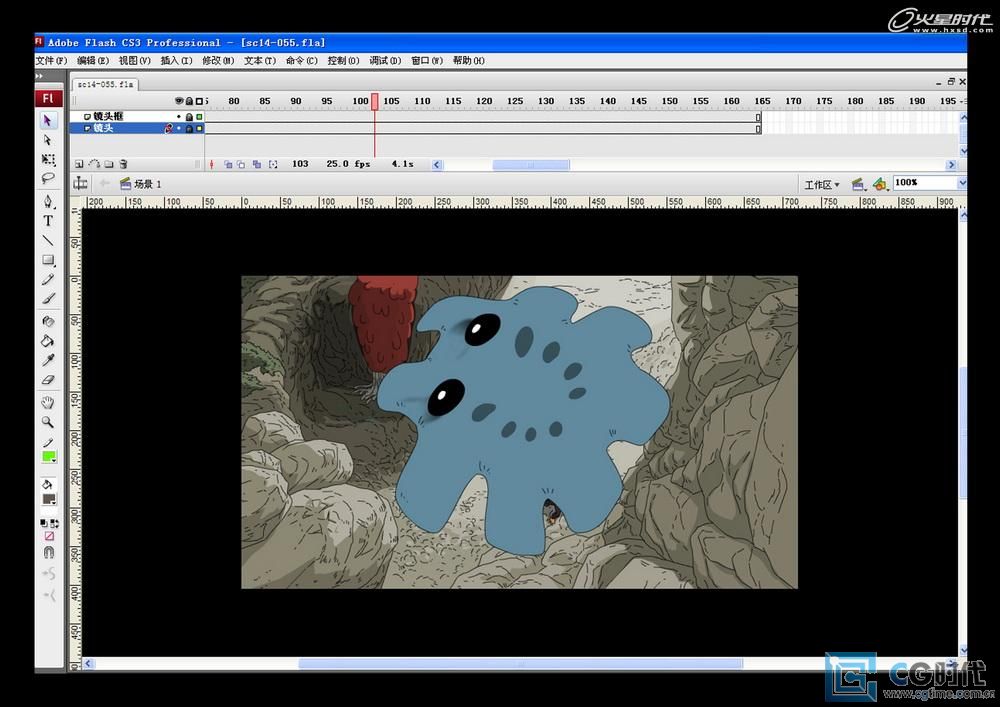1000x707 pixels.
Task: Unlock the 镜头 layer
Action: coord(189,129)
